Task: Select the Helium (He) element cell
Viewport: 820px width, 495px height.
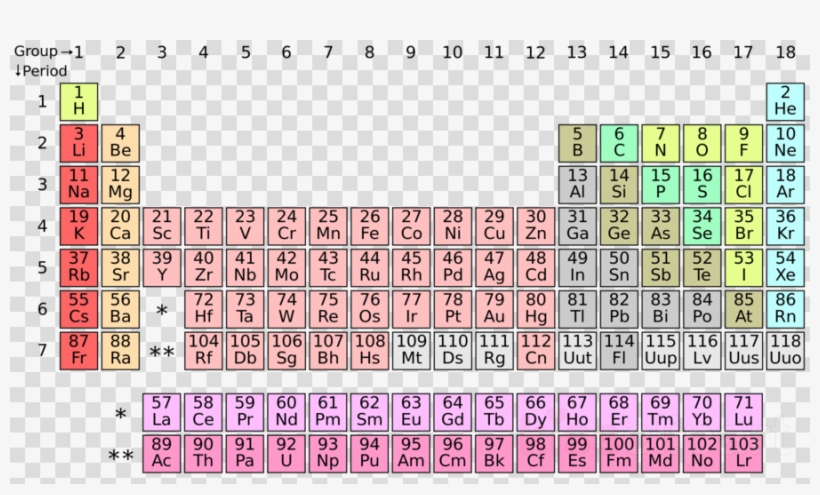Action: click(785, 101)
